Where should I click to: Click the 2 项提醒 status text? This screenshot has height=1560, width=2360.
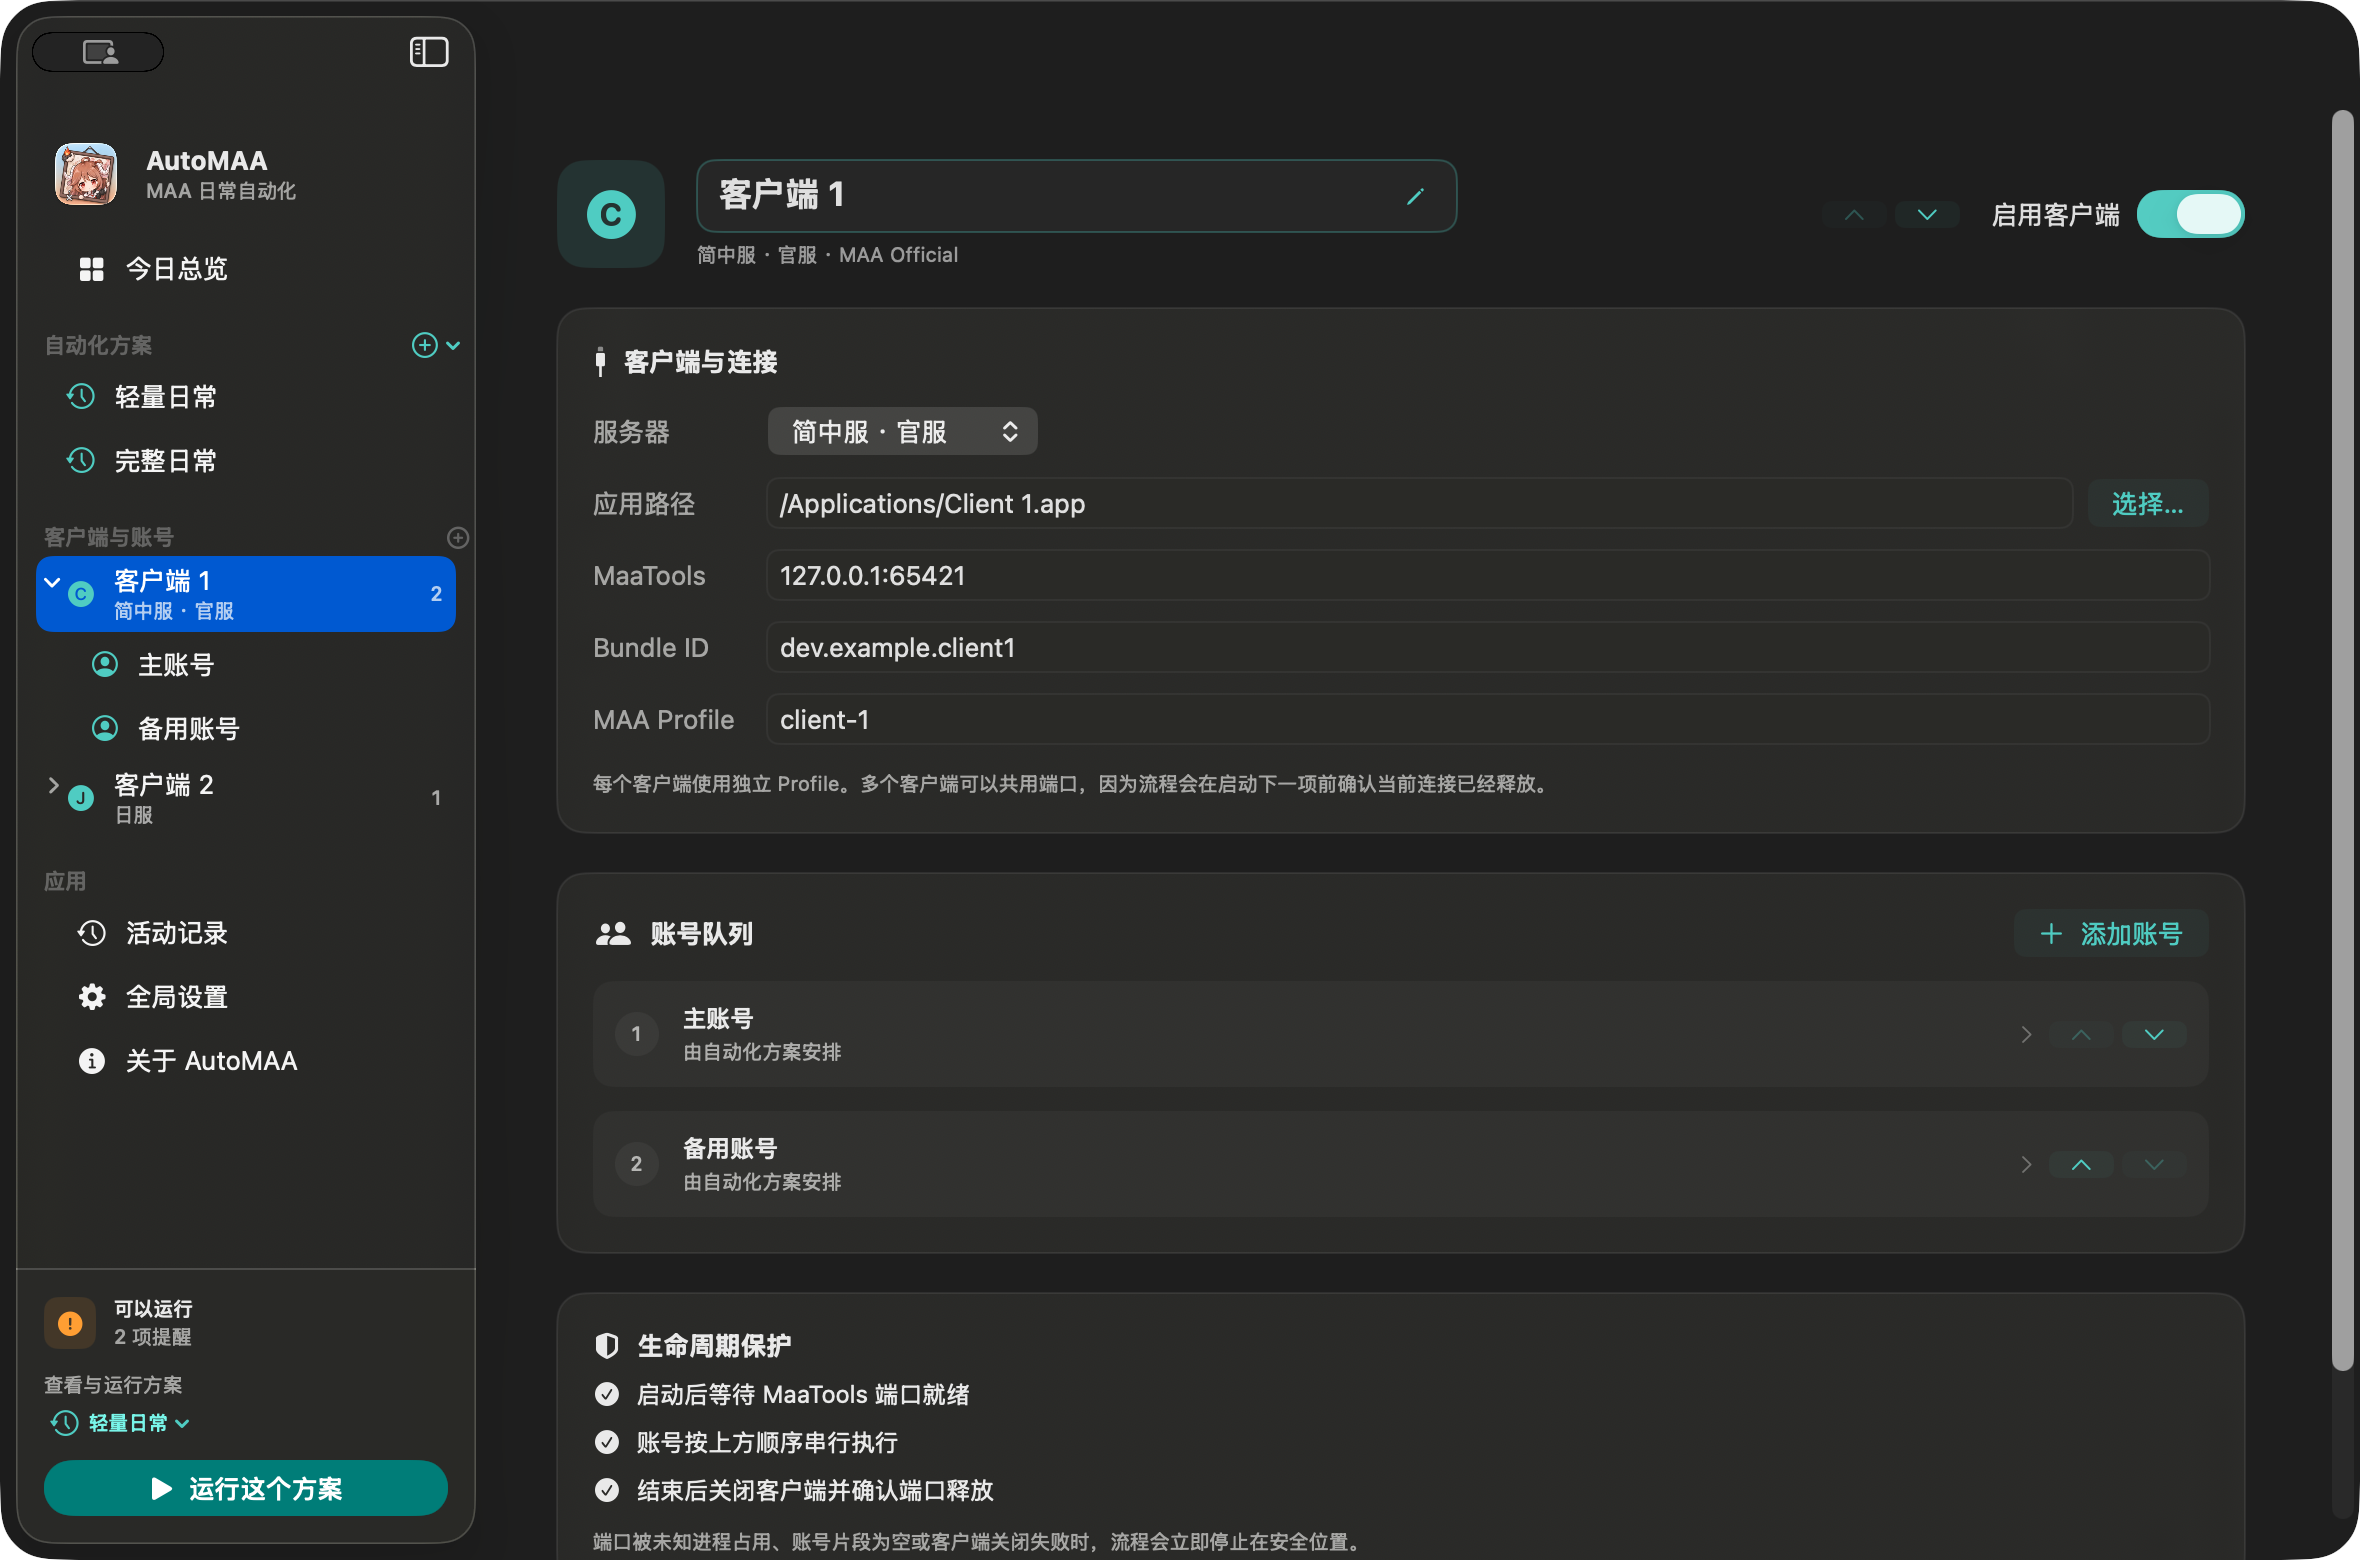pyautogui.click(x=152, y=1337)
